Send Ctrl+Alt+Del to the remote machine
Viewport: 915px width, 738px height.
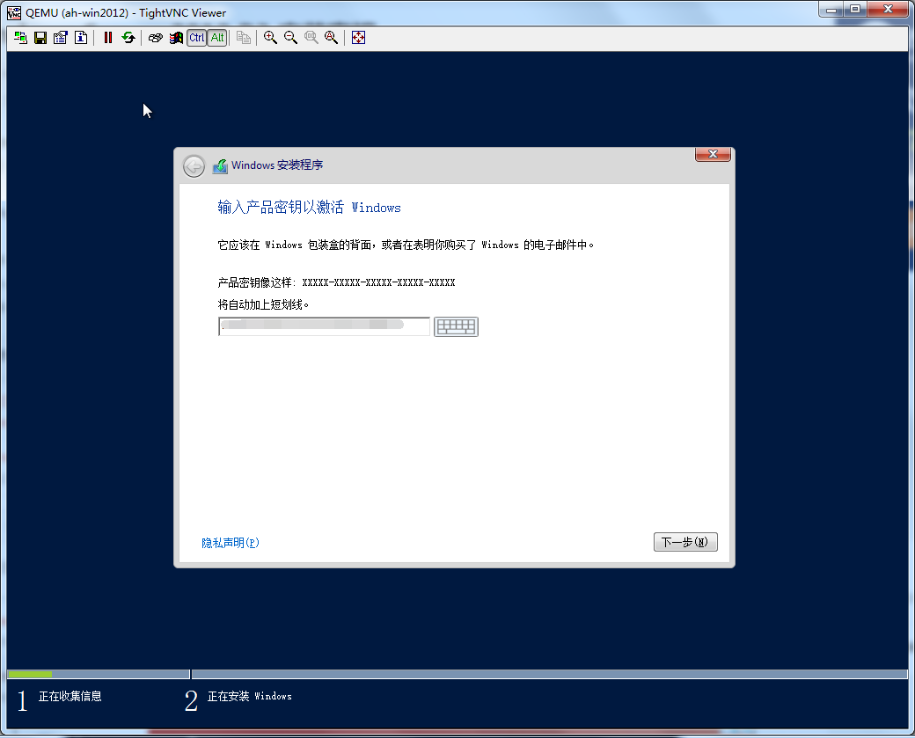(x=156, y=38)
